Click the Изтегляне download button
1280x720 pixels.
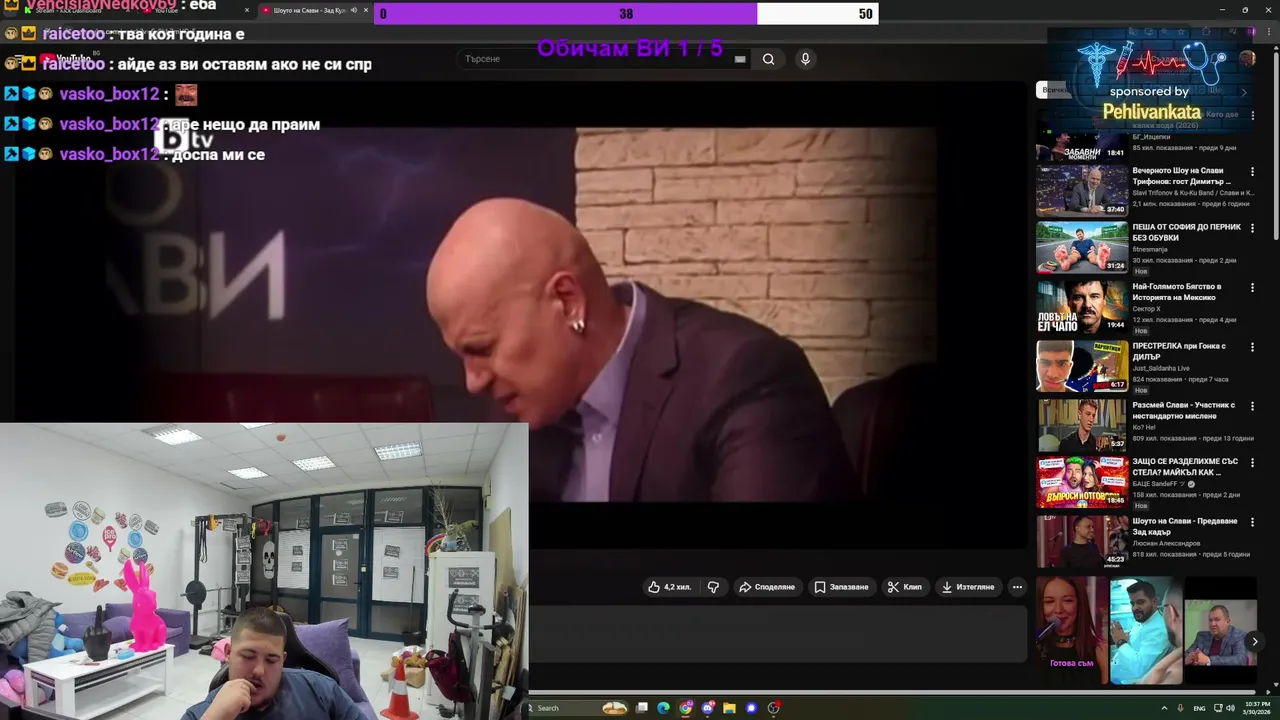(x=968, y=587)
